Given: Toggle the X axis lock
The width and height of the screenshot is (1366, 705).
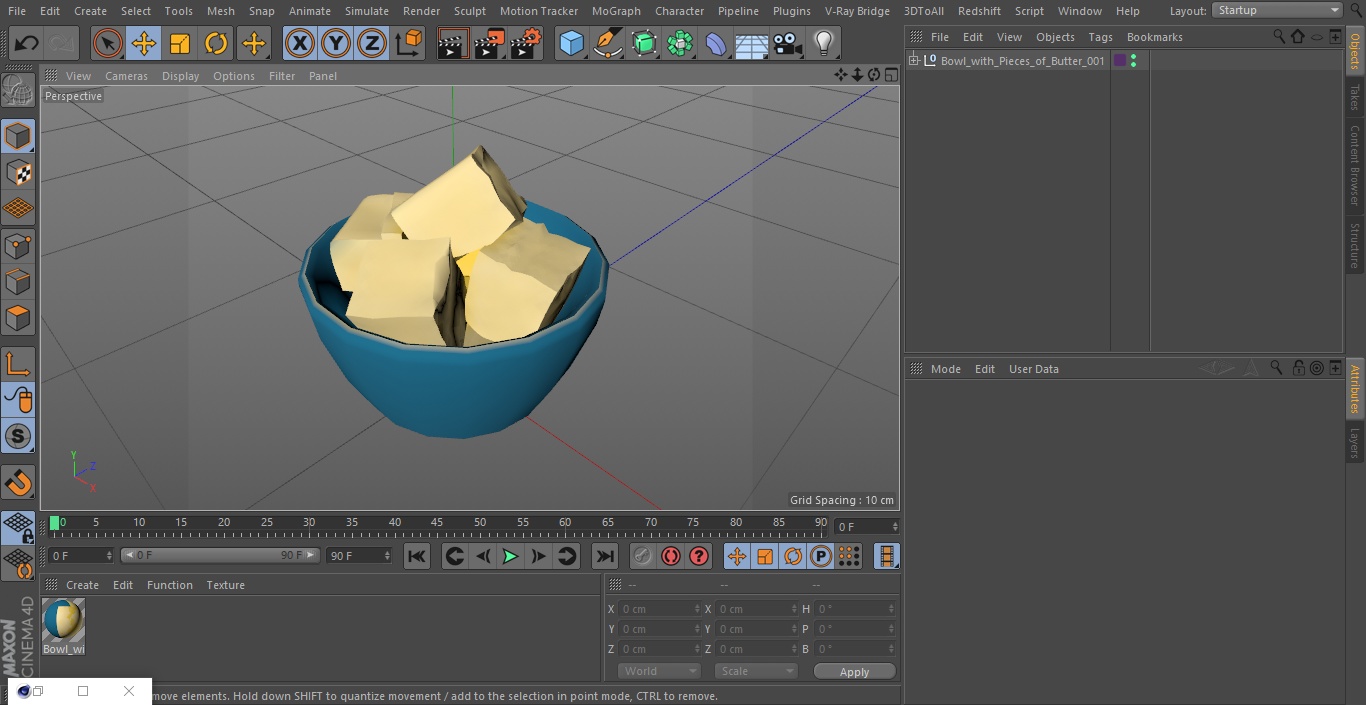Looking at the screenshot, I should (x=300, y=44).
